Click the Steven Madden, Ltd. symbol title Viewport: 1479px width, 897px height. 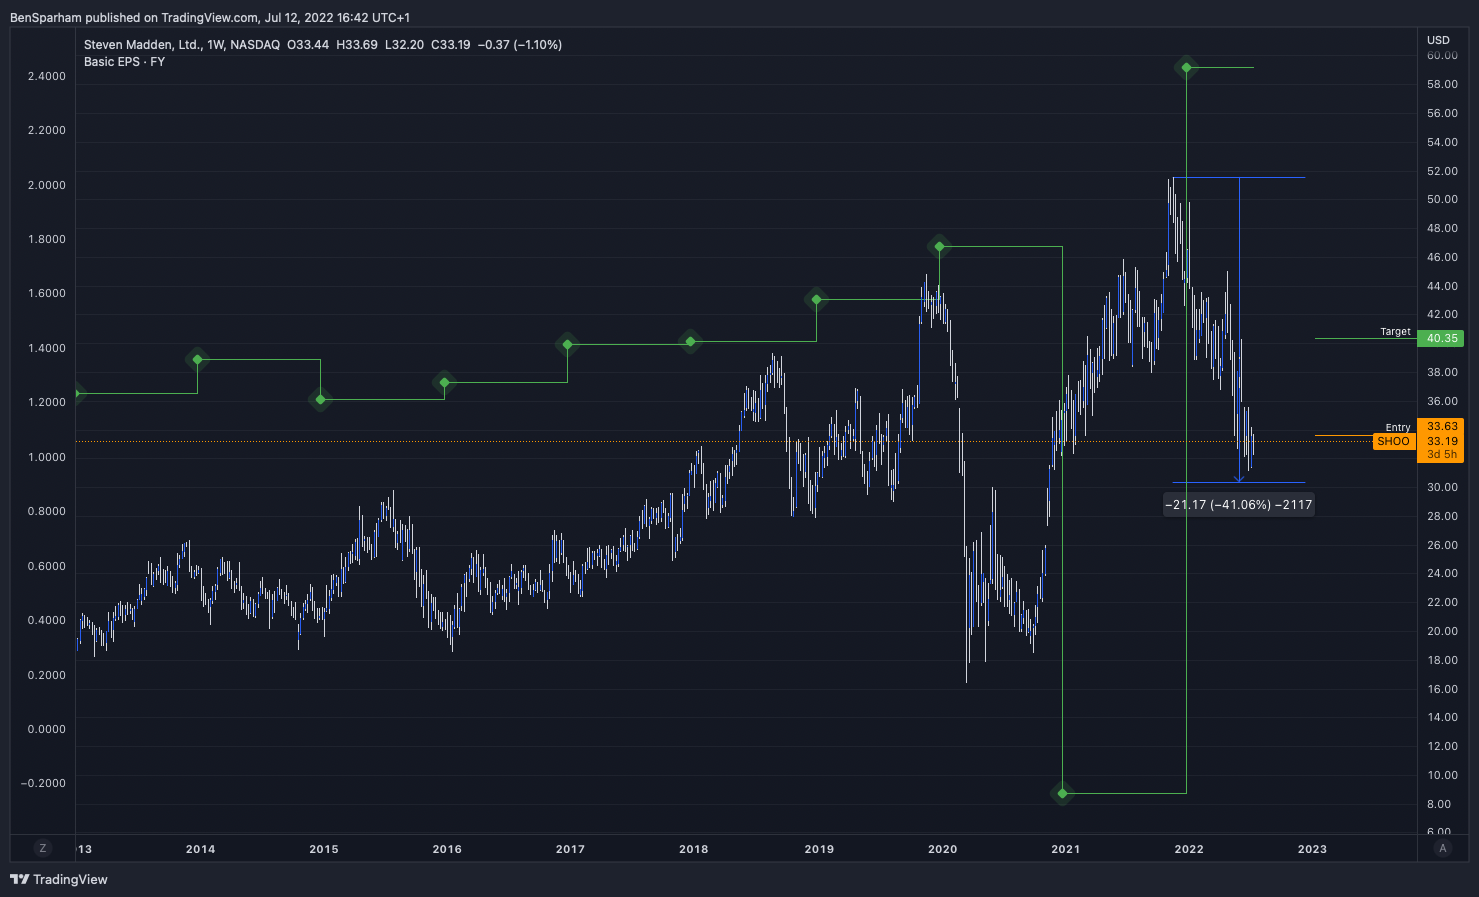(x=142, y=45)
